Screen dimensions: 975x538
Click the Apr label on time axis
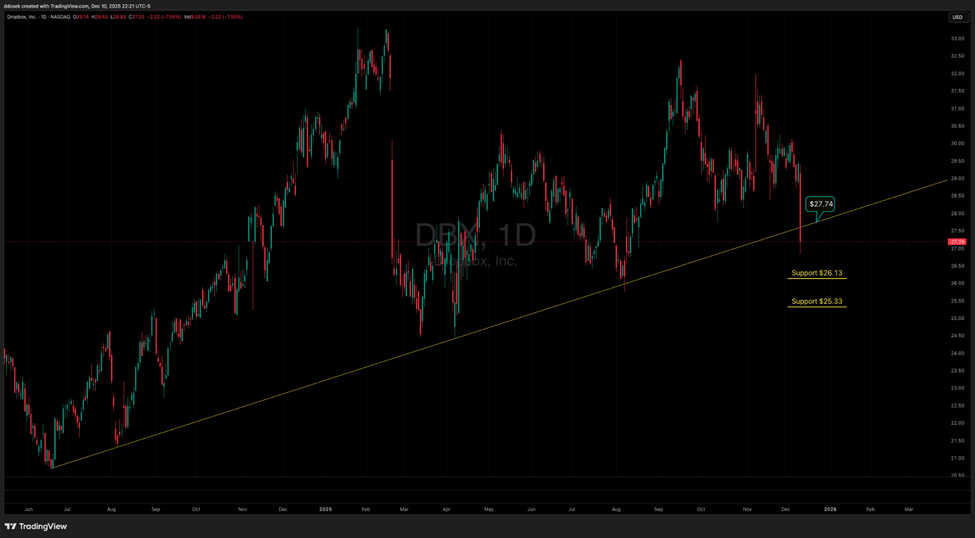(446, 509)
